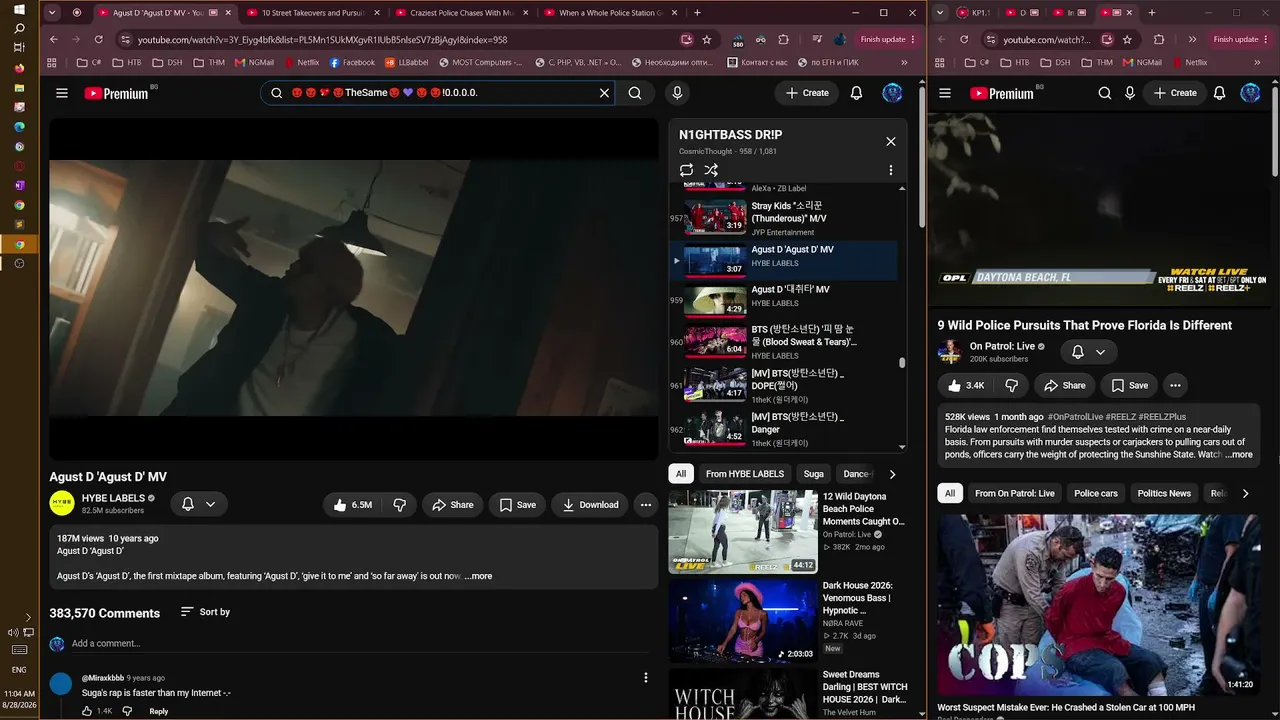Viewport: 1280px width, 720px height.
Task: Like the @Miraxkbbb comment with 1.4K likes
Action: (87, 711)
